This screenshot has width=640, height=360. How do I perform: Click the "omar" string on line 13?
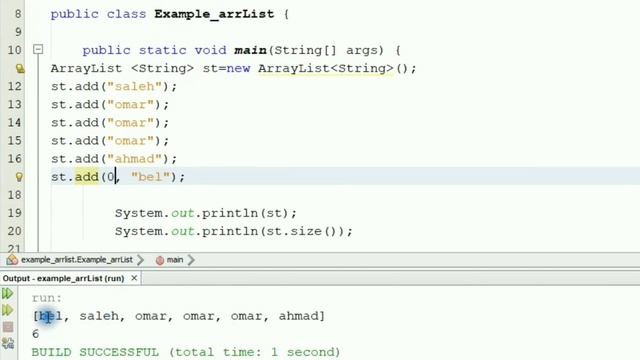click(131, 104)
